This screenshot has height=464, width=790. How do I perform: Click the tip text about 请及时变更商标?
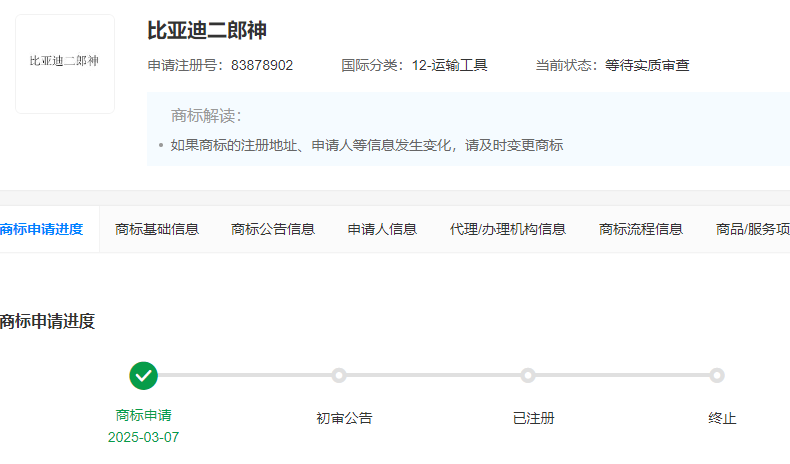click(367, 146)
